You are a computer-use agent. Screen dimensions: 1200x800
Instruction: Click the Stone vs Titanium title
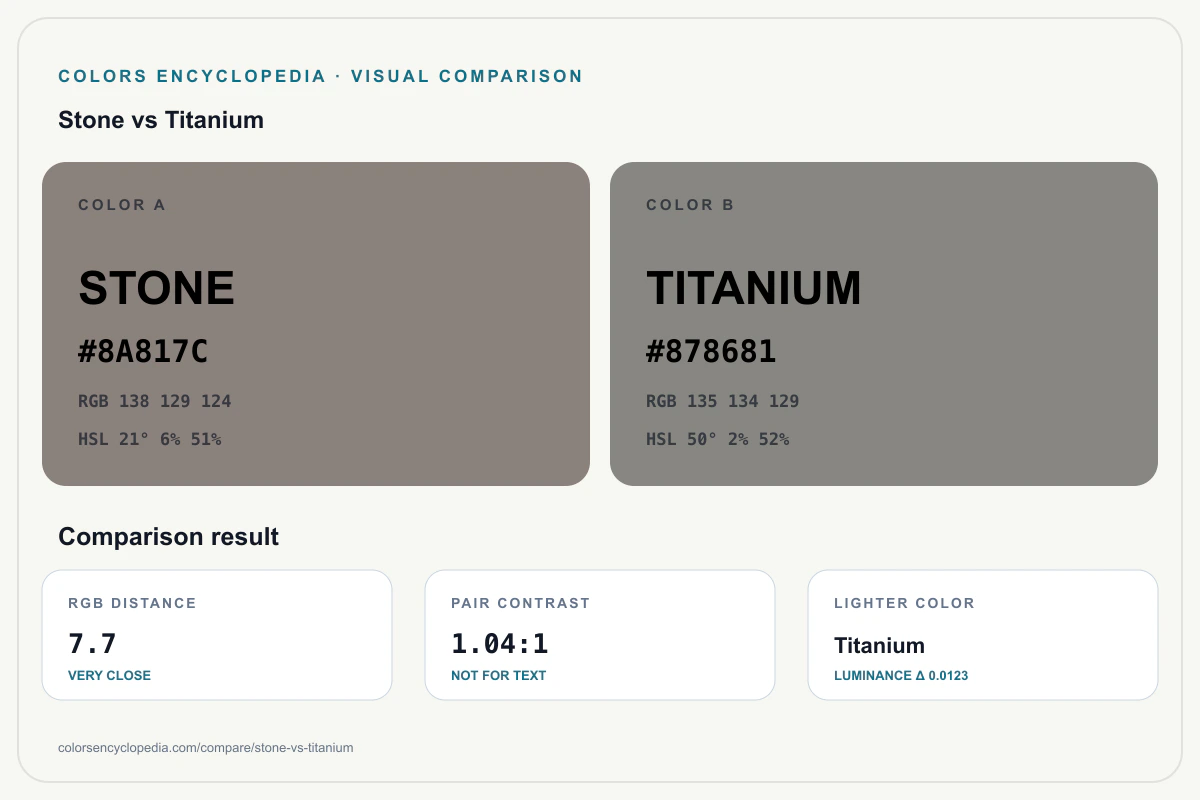(161, 120)
